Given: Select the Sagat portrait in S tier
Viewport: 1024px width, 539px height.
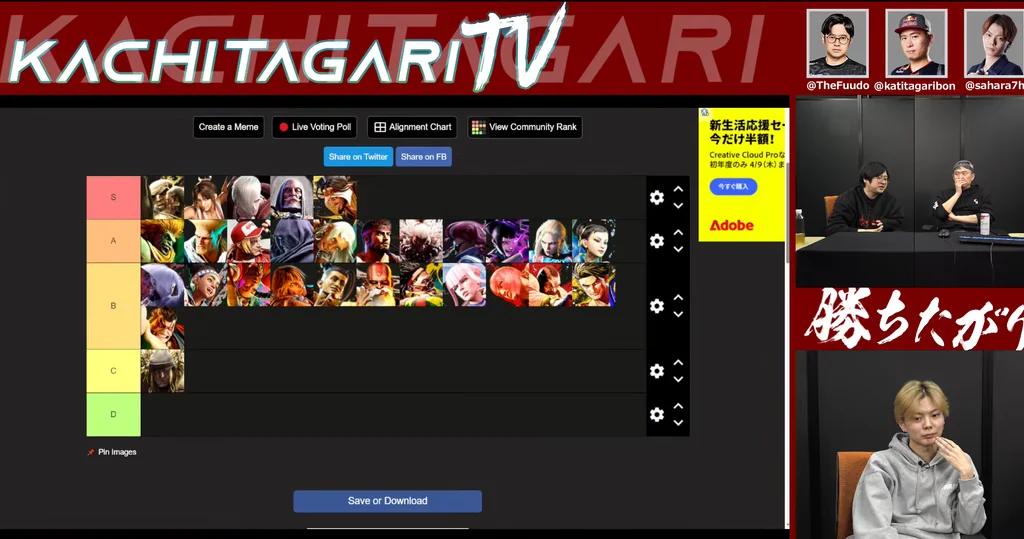Looking at the screenshot, I should click(x=163, y=197).
